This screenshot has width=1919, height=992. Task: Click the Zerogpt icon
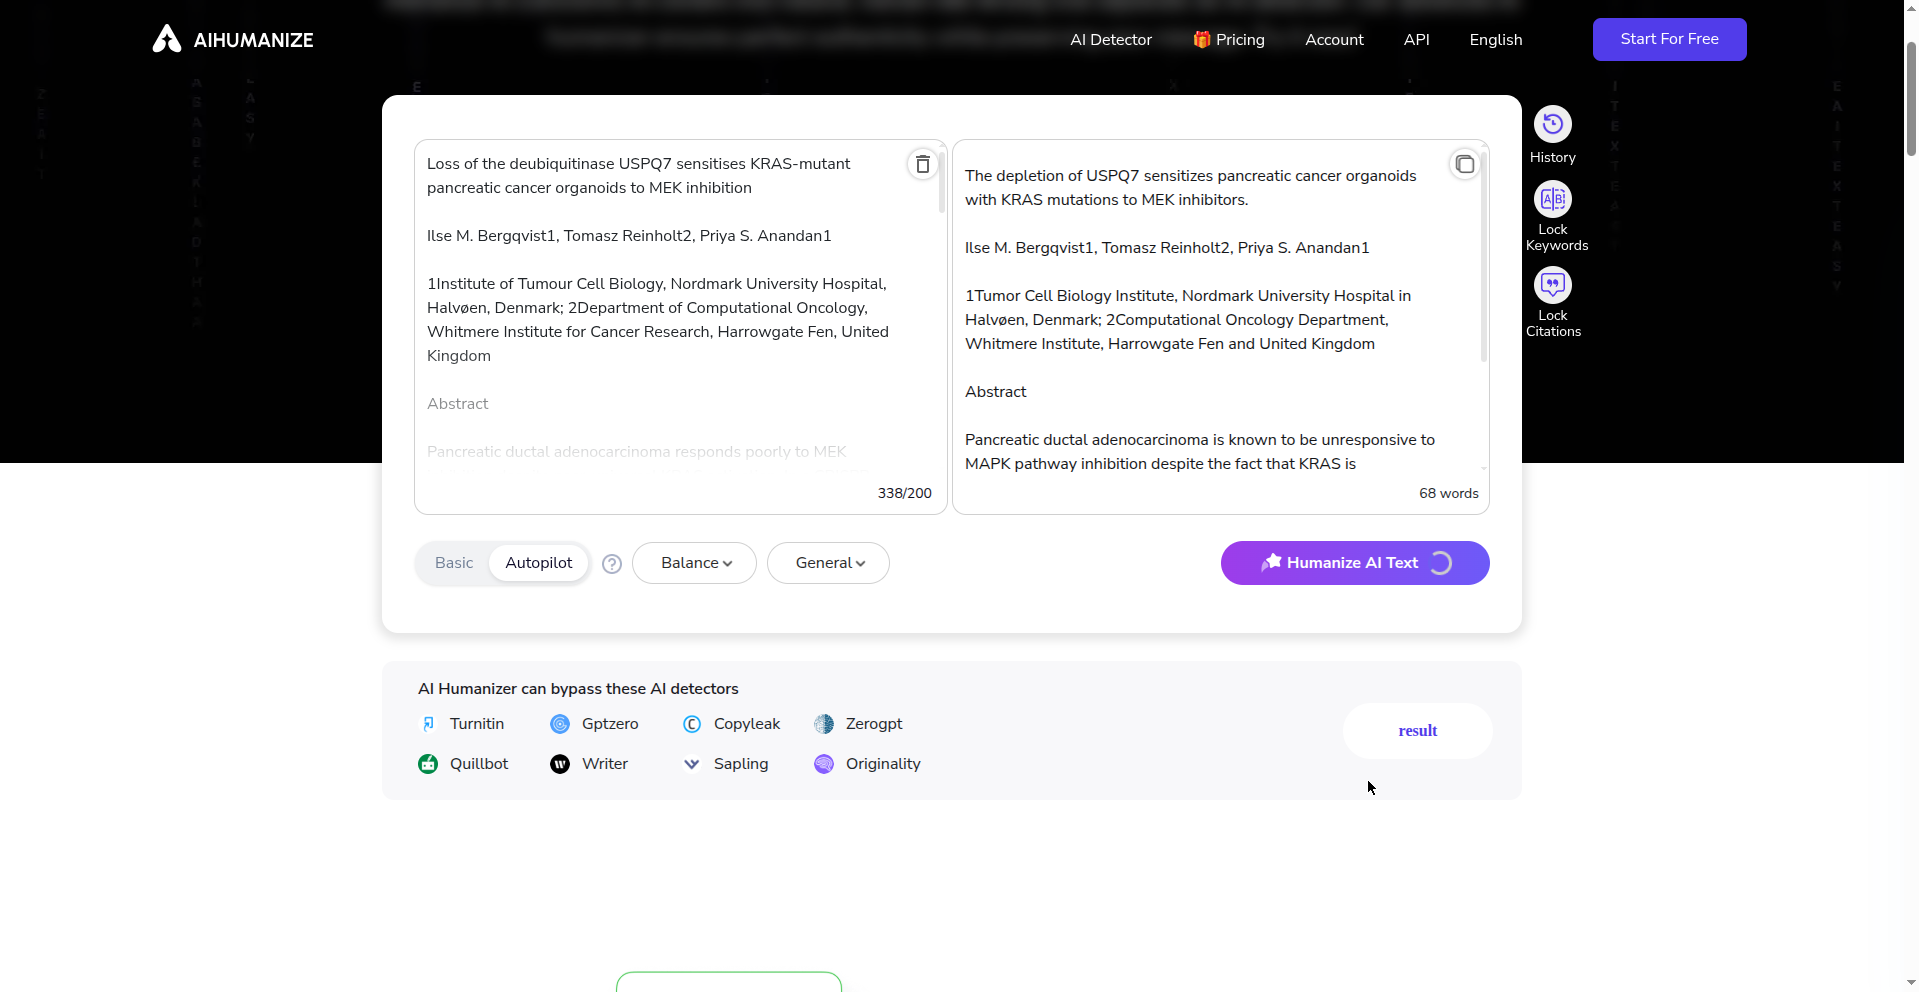click(x=824, y=724)
